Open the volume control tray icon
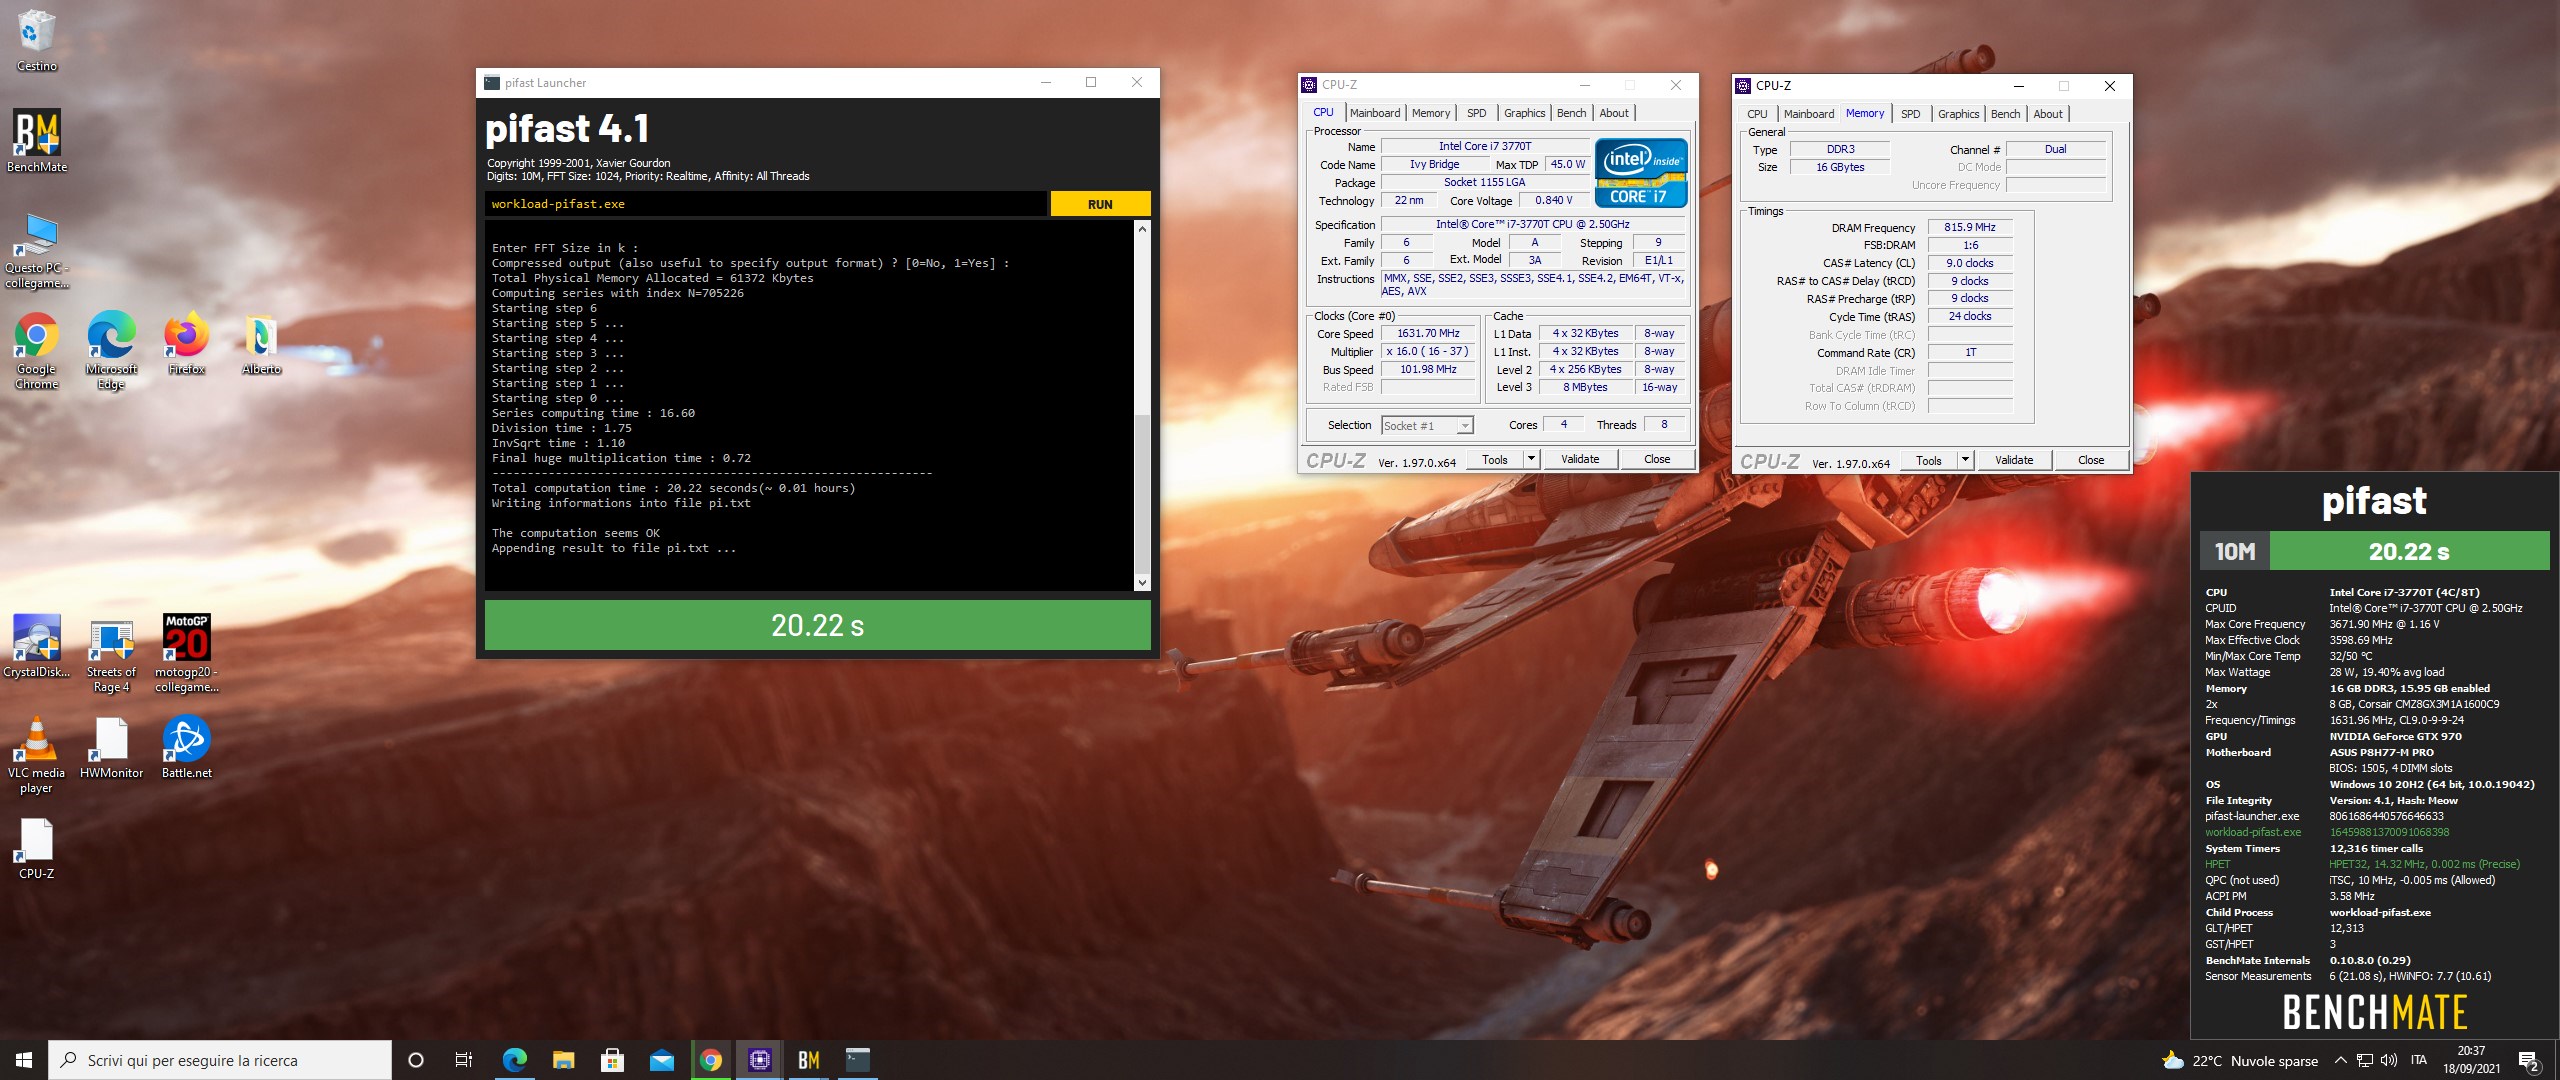Viewport: 2560px width, 1080px height. [2389, 1061]
